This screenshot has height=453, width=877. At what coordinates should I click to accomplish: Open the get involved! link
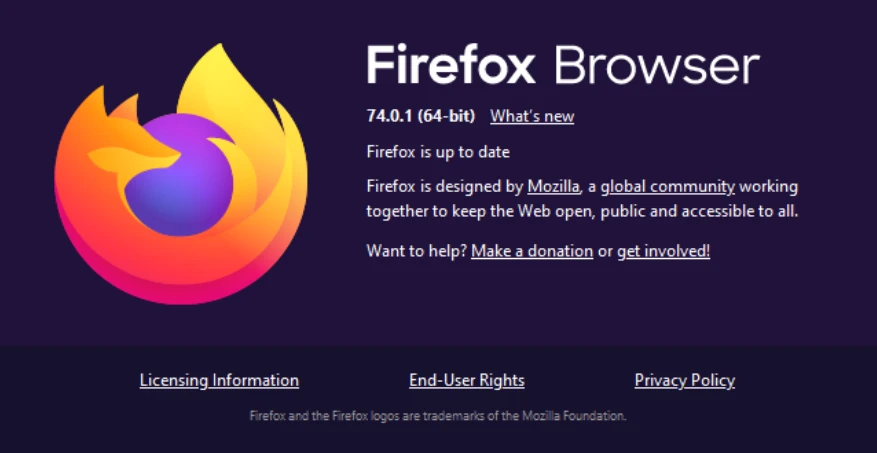pos(663,251)
